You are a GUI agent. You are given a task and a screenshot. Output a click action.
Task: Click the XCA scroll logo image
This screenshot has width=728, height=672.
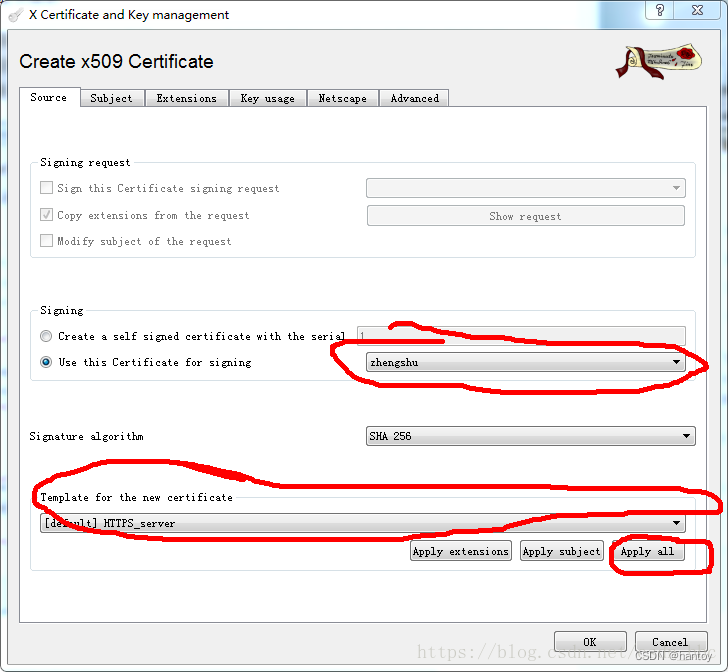(658, 62)
